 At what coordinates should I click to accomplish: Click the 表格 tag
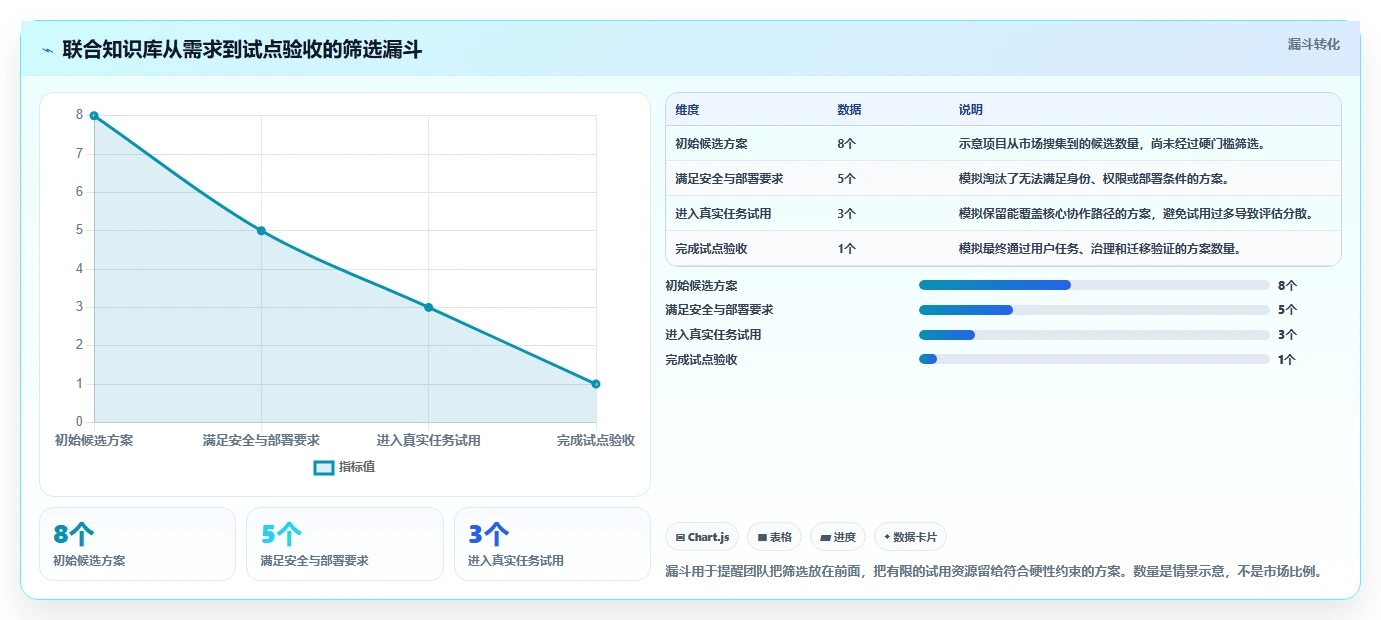[x=775, y=537]
